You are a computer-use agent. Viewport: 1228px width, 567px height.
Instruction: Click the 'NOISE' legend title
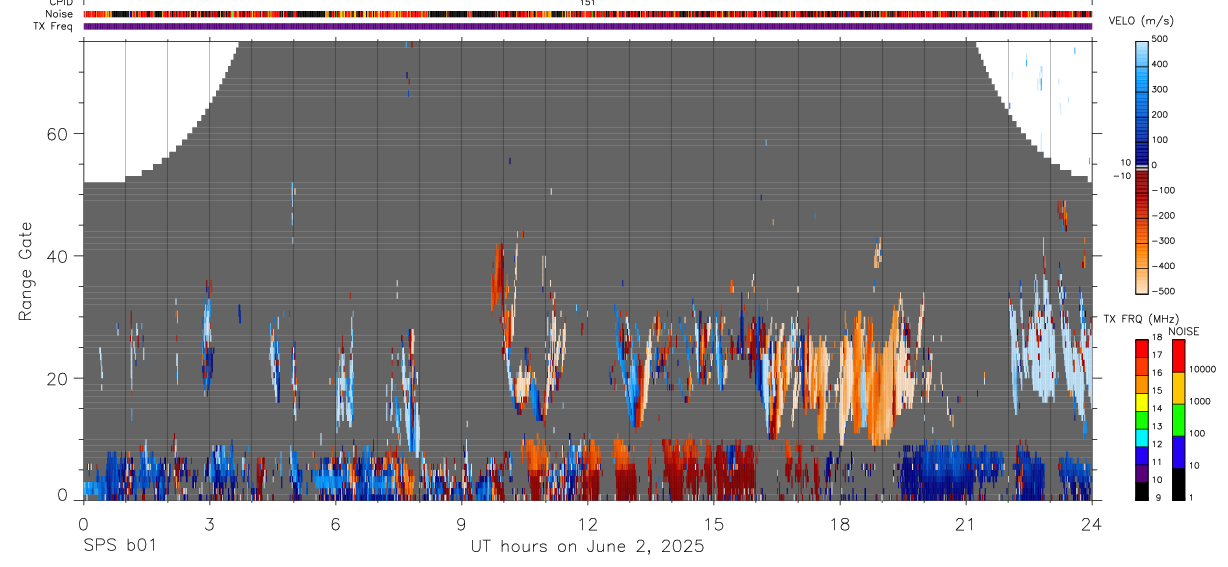1183,331
